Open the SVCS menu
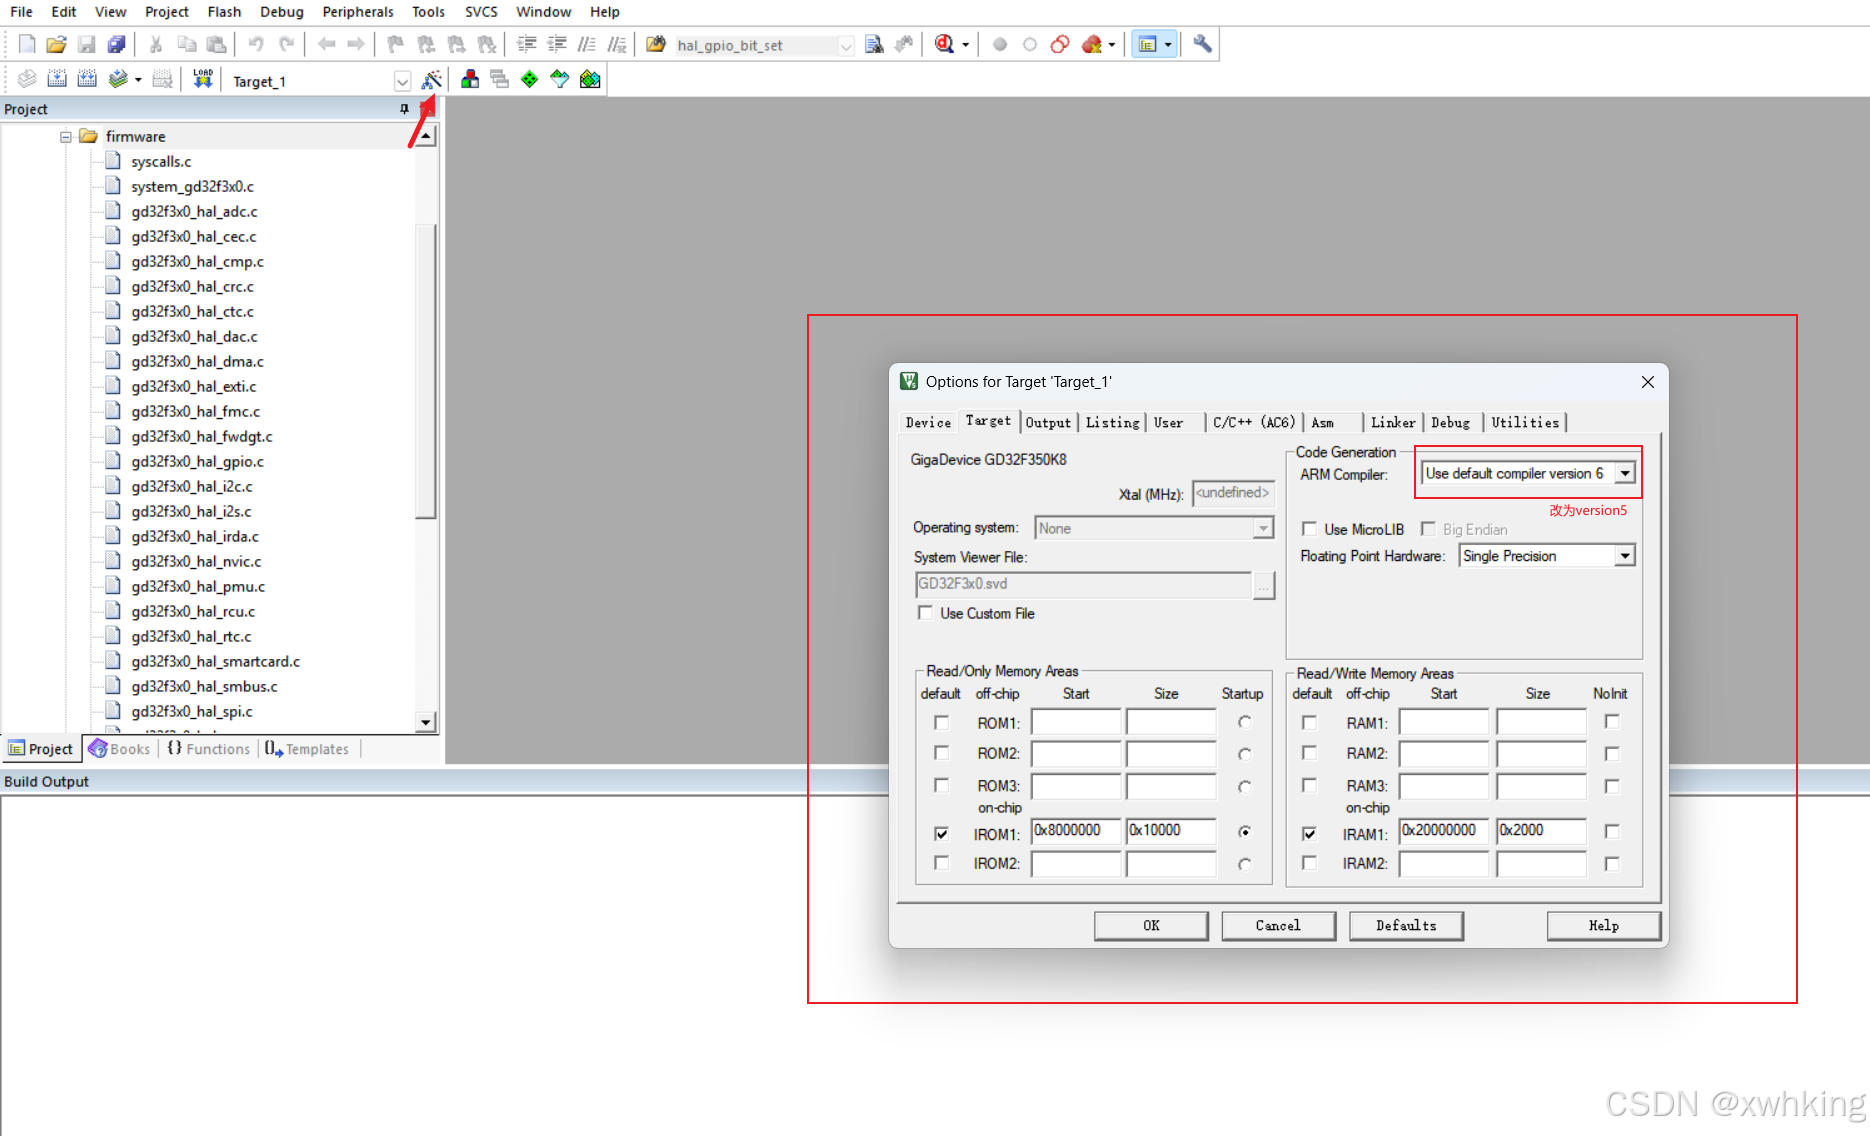Screen dimensions: 1870x1136 (x=481, y=12)
